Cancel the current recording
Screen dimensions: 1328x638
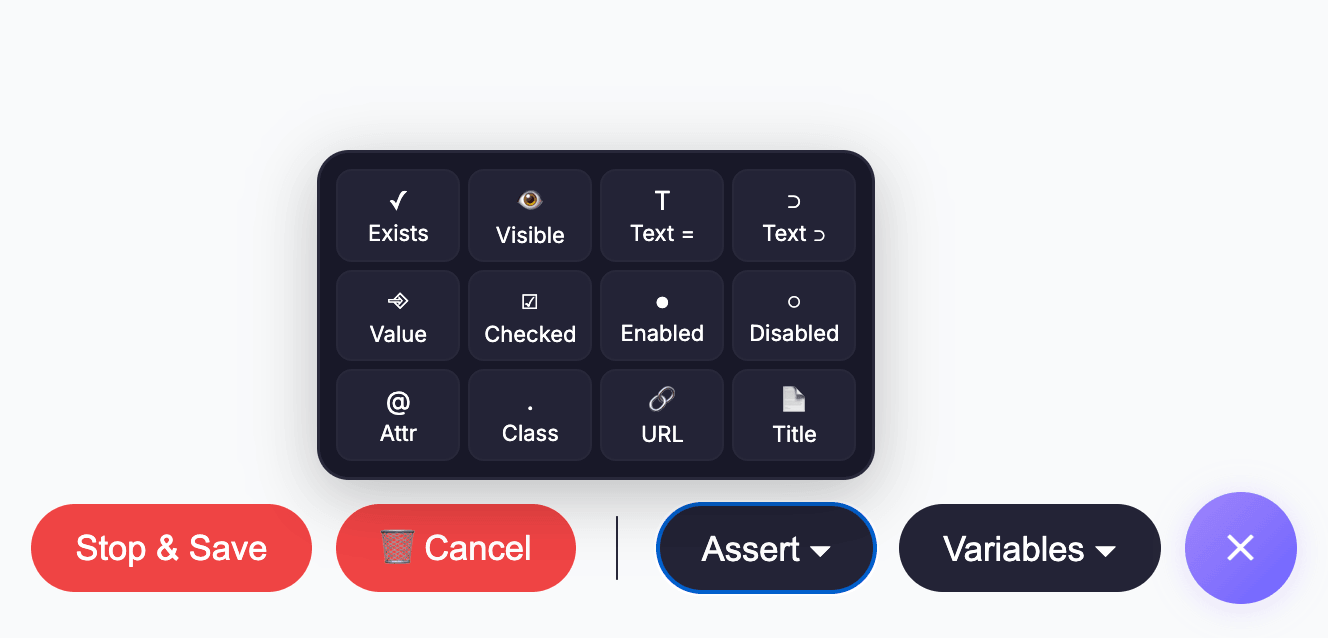pos(455,547)
